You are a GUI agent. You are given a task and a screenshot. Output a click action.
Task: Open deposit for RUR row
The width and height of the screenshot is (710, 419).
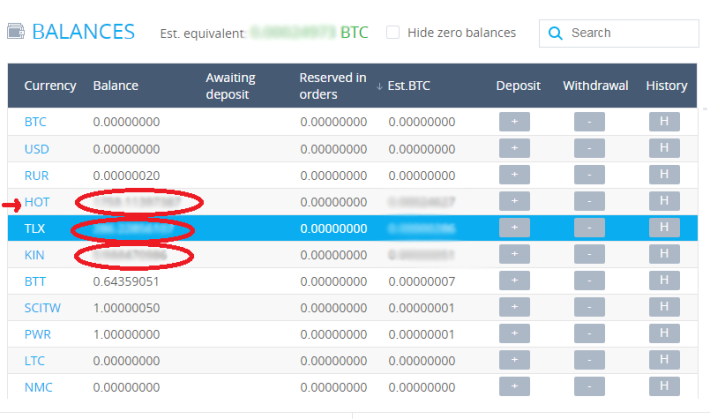pyautogui.click(x=514, y=175)
